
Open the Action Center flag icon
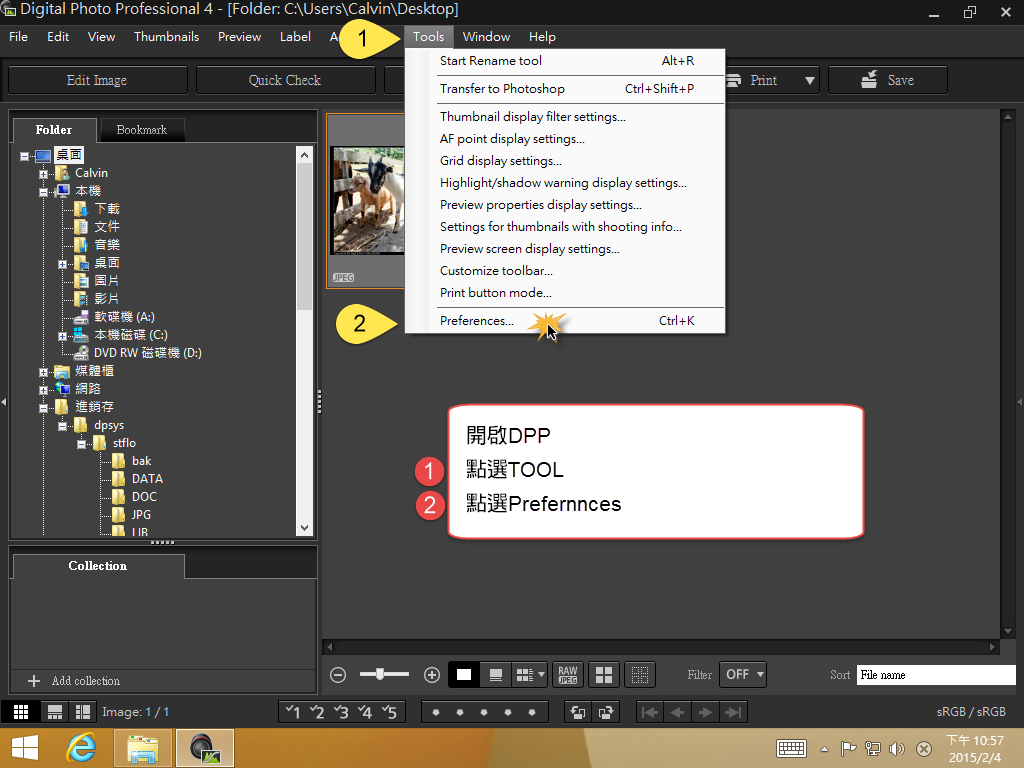click(848, 748)
